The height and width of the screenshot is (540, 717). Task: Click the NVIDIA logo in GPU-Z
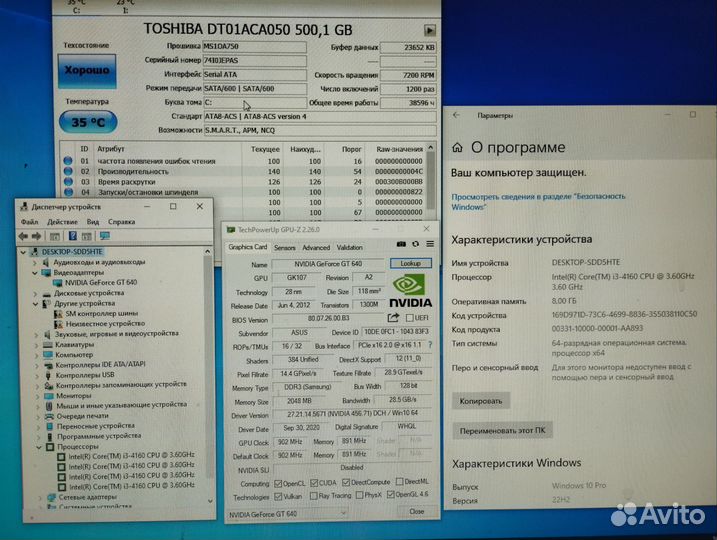point(410,291)
